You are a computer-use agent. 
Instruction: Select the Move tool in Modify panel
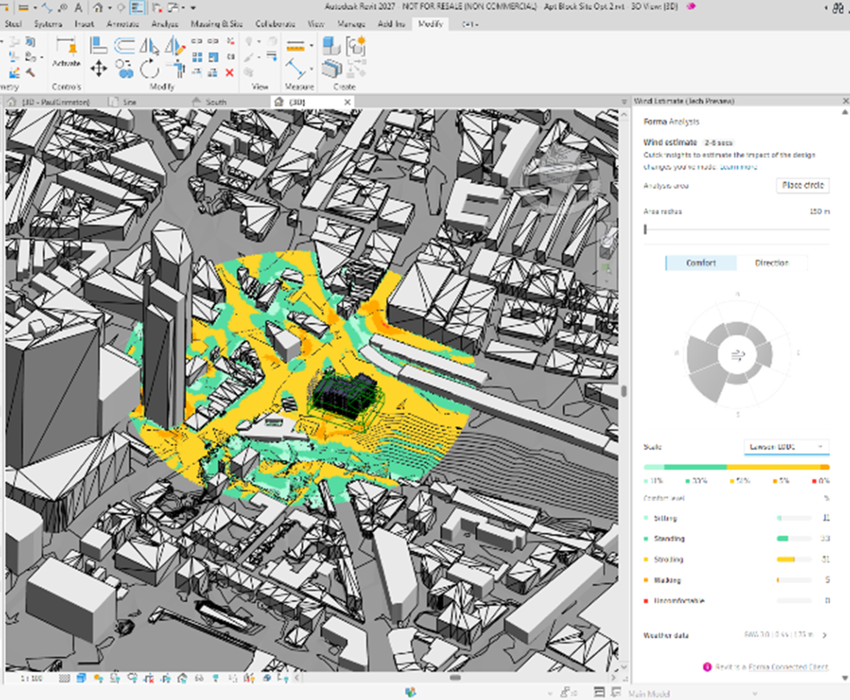(99, 69)
